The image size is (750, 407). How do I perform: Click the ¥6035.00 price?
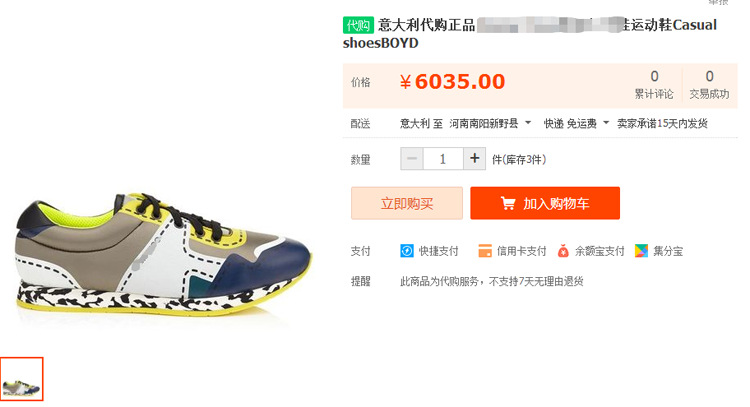(x=452, y=82)
